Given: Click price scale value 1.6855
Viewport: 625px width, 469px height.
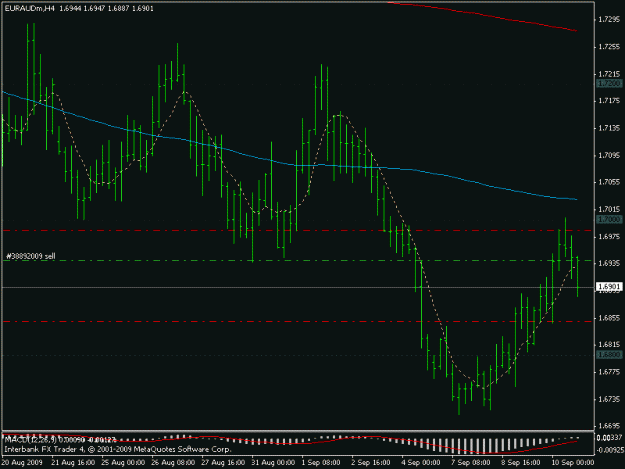Looking at the screenshot, I should (609, 318).
